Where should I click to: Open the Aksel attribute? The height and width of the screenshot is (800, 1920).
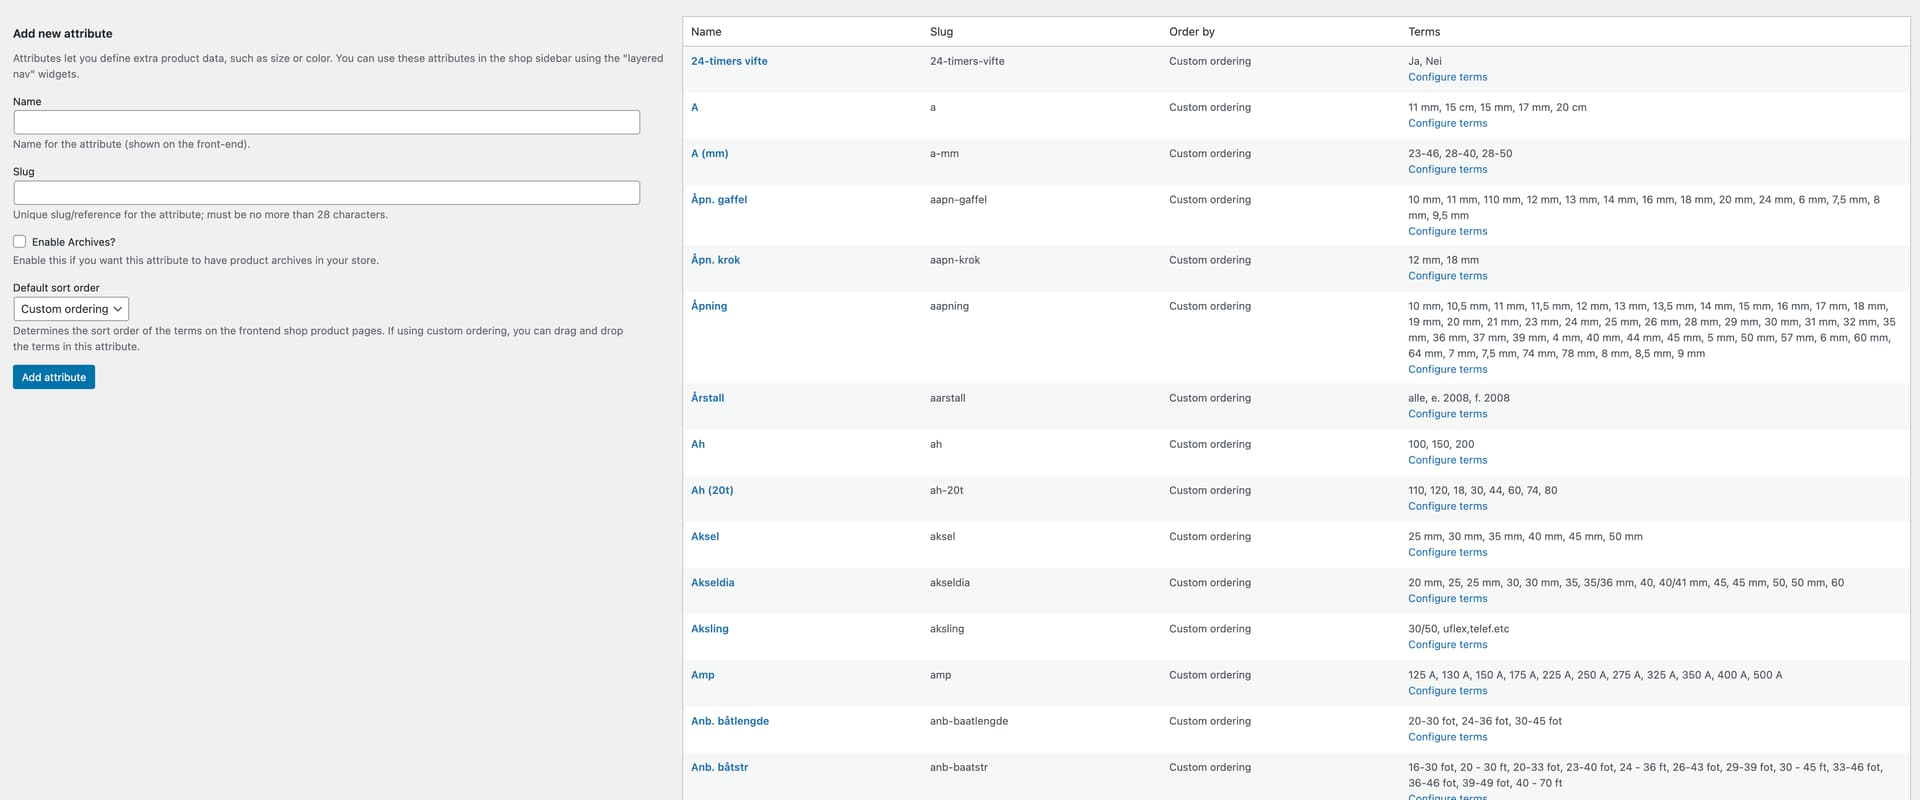point(705,536)
